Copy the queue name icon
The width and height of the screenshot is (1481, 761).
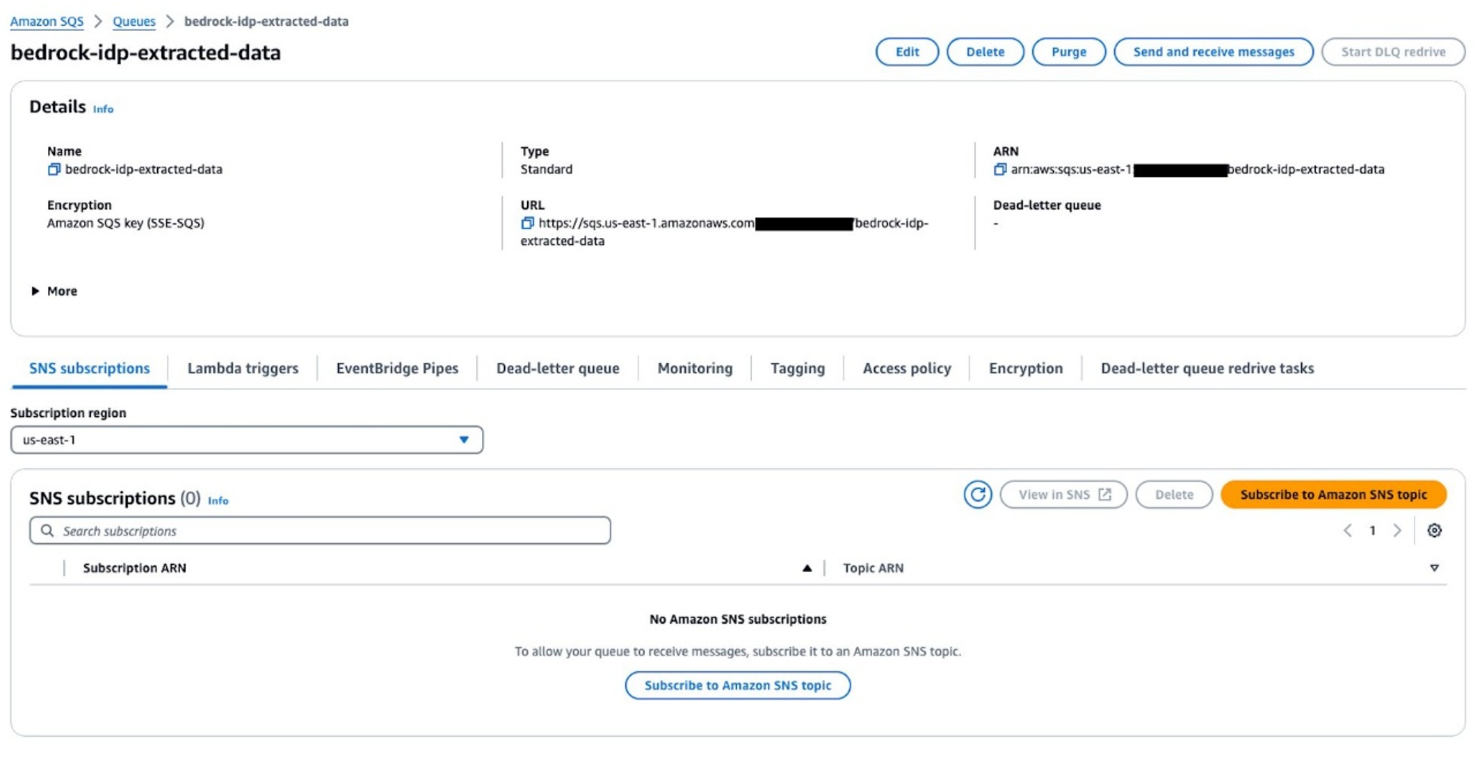tap(54, 170)
